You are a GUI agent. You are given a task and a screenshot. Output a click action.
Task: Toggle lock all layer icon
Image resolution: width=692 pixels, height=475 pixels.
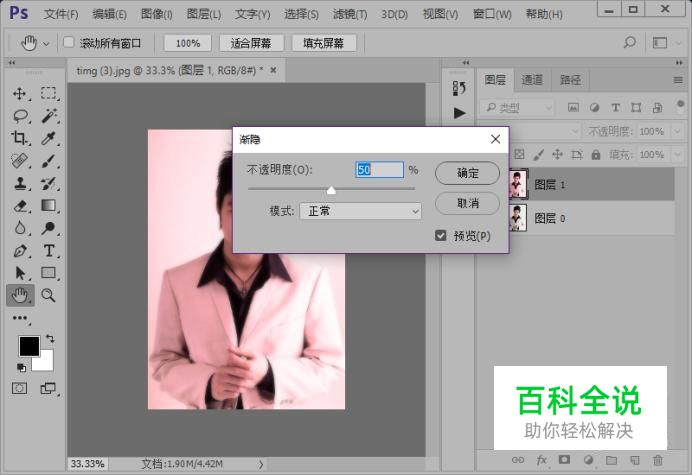(x=596, y=155)
